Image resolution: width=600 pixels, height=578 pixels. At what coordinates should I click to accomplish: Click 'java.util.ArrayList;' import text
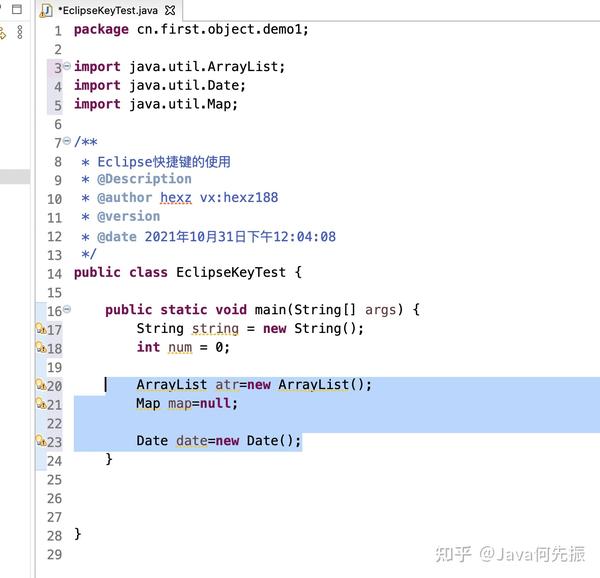[x=207, y=67]
